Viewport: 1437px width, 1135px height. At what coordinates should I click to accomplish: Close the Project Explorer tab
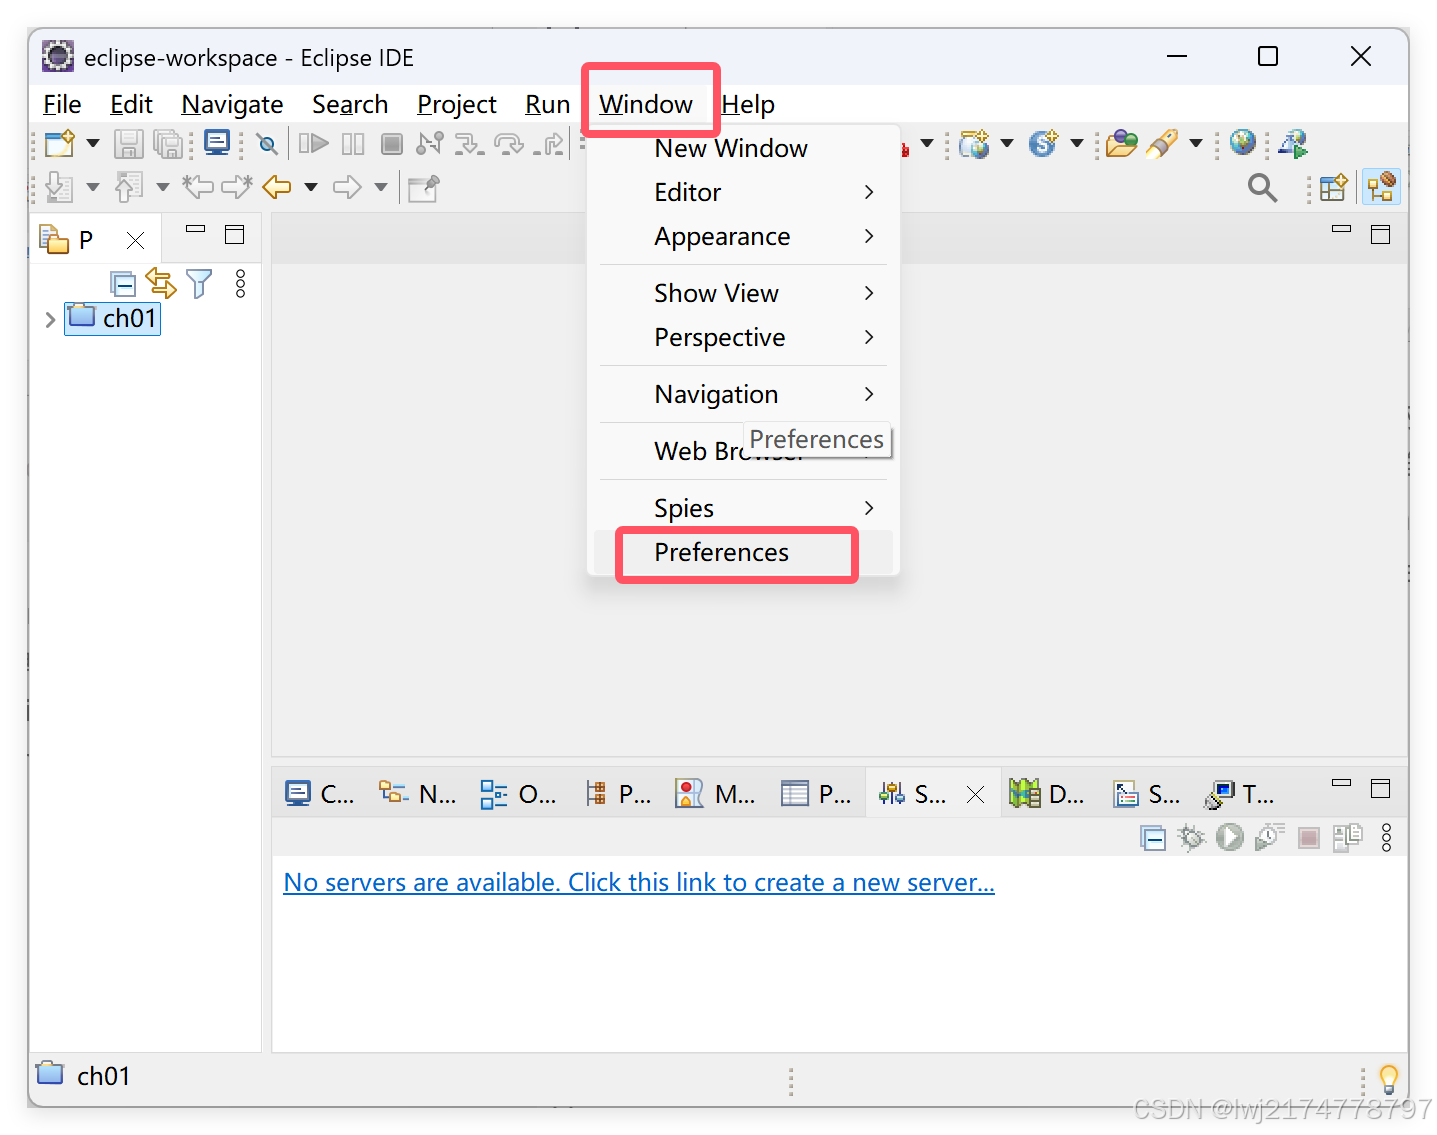(x=136, y=240)
